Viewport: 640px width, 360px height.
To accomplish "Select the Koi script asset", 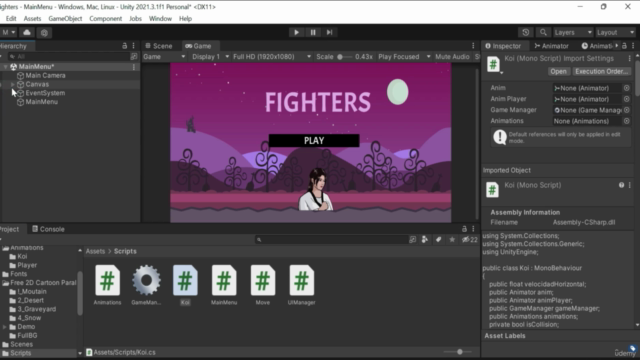I will pos(185,285).
